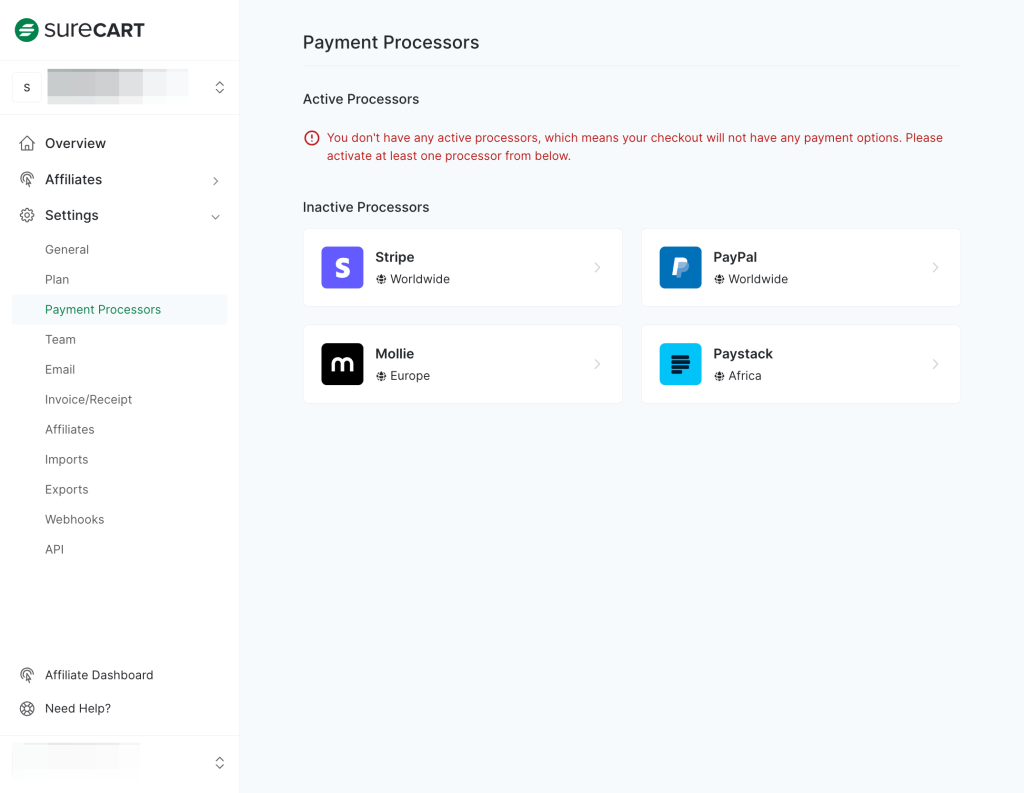Image resolution: width=1024 pixels, height=793 pixels.
Task: Click the Invoice/Receipt settings link
Action: point(88,399)
